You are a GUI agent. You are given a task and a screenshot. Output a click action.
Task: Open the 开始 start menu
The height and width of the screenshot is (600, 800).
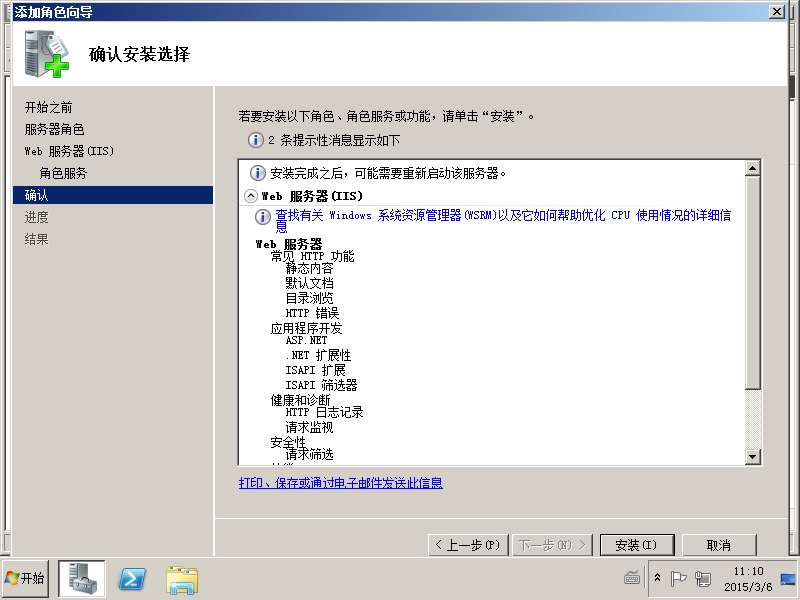tap(24, 578)
